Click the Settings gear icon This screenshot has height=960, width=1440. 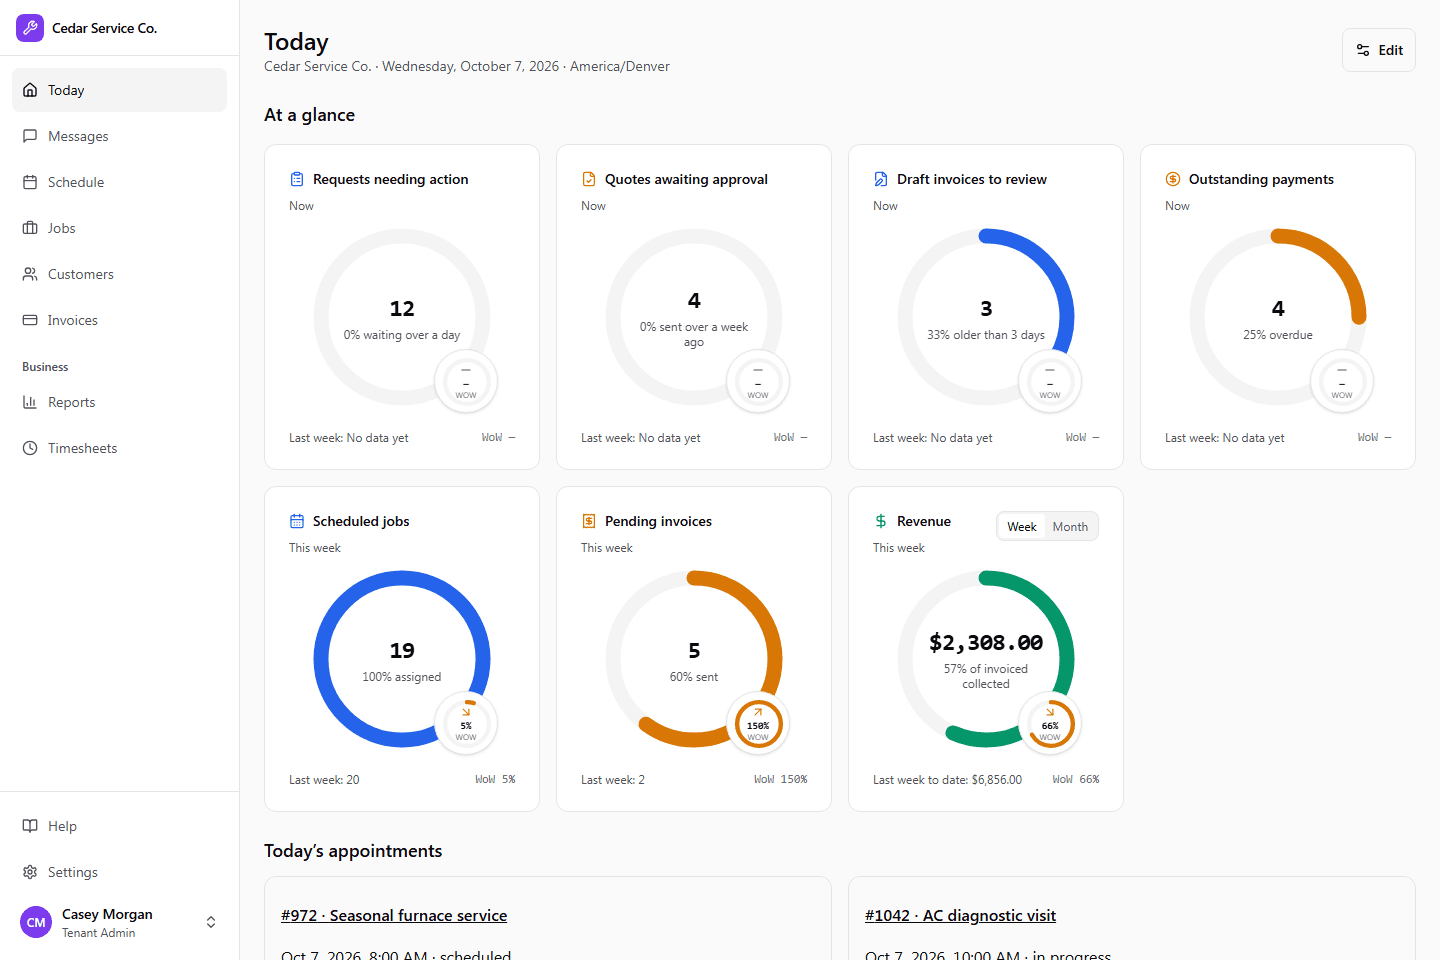(x=30, y=872)
